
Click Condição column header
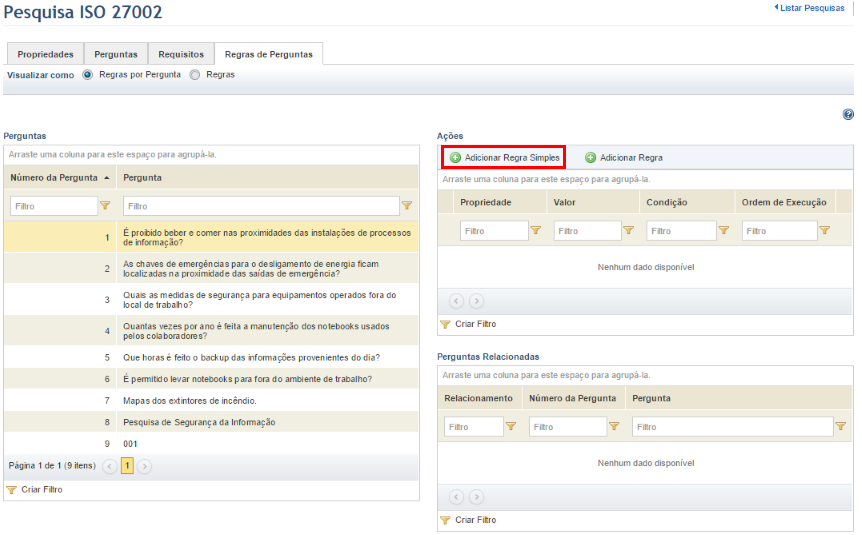point(687,202)
